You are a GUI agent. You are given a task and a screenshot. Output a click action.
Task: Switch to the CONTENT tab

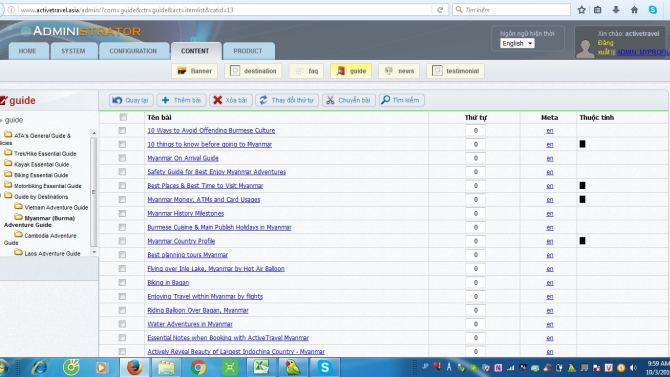tap(195, 51)
